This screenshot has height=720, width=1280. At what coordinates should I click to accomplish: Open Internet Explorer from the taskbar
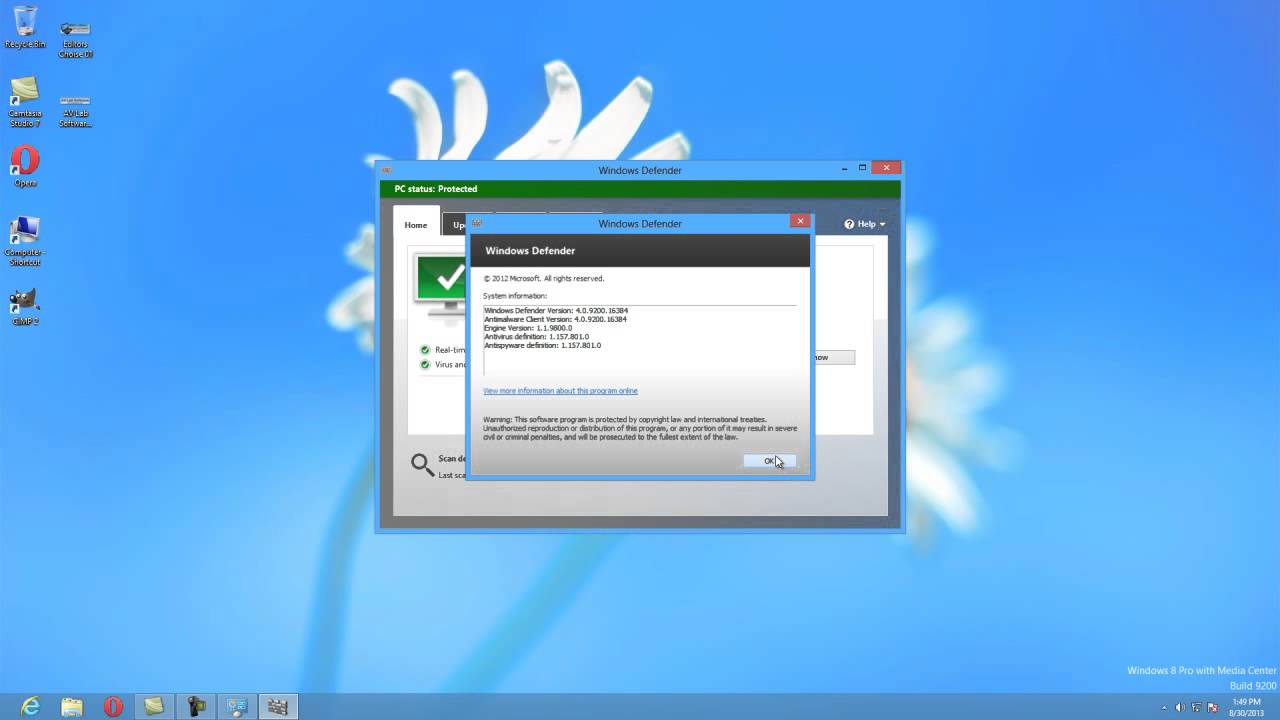pyautogui.click(x=30, y=707)
